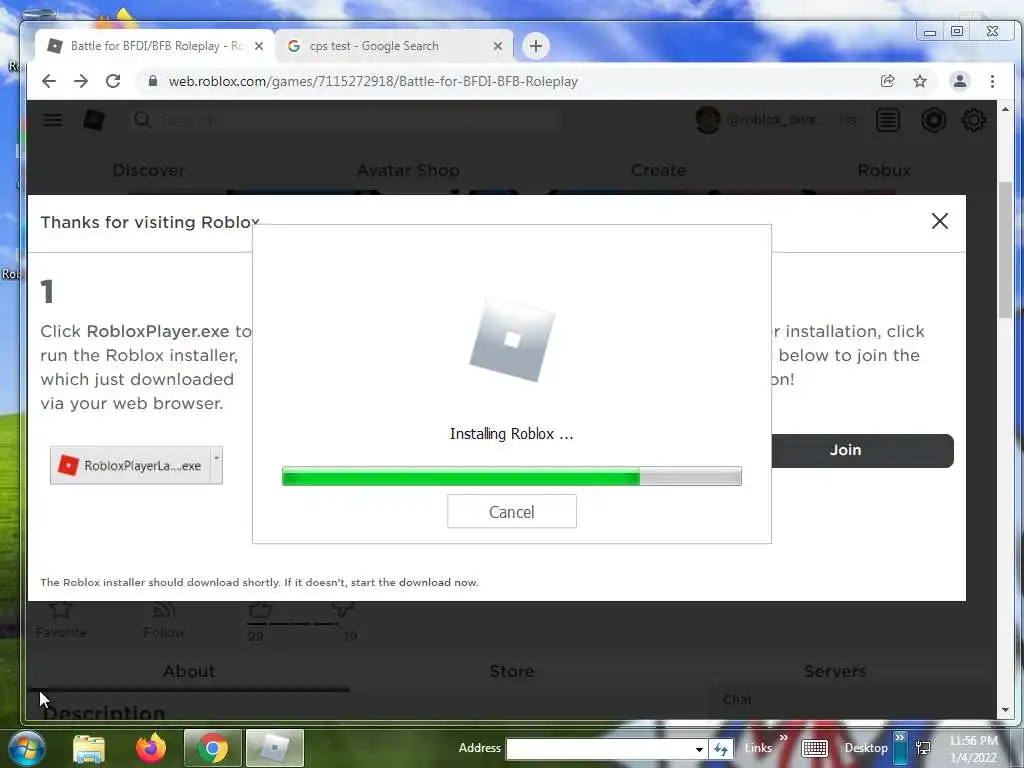The image size is (1024, 768).
Task: Open the Avatar Shop nav item
Action: 408,170
